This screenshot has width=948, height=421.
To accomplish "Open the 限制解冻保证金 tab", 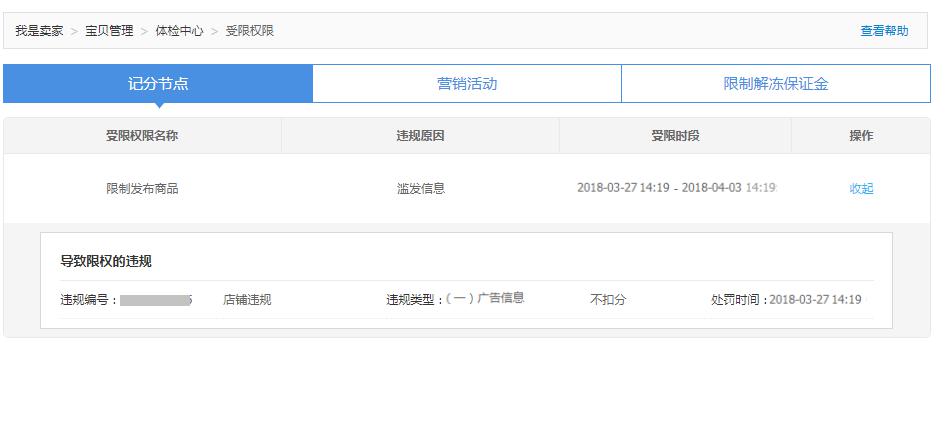I will [776, 84].
